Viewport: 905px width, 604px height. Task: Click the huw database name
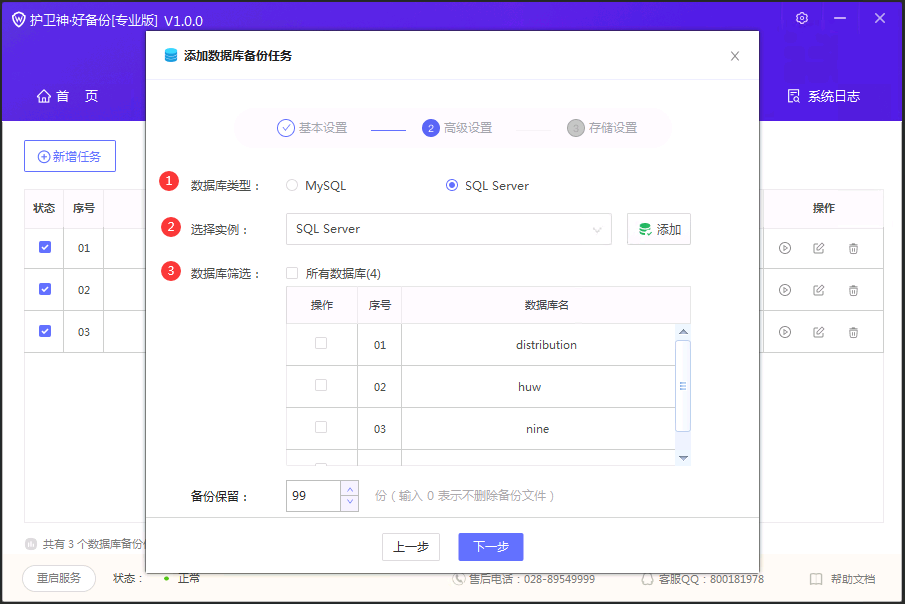(529, 387)
